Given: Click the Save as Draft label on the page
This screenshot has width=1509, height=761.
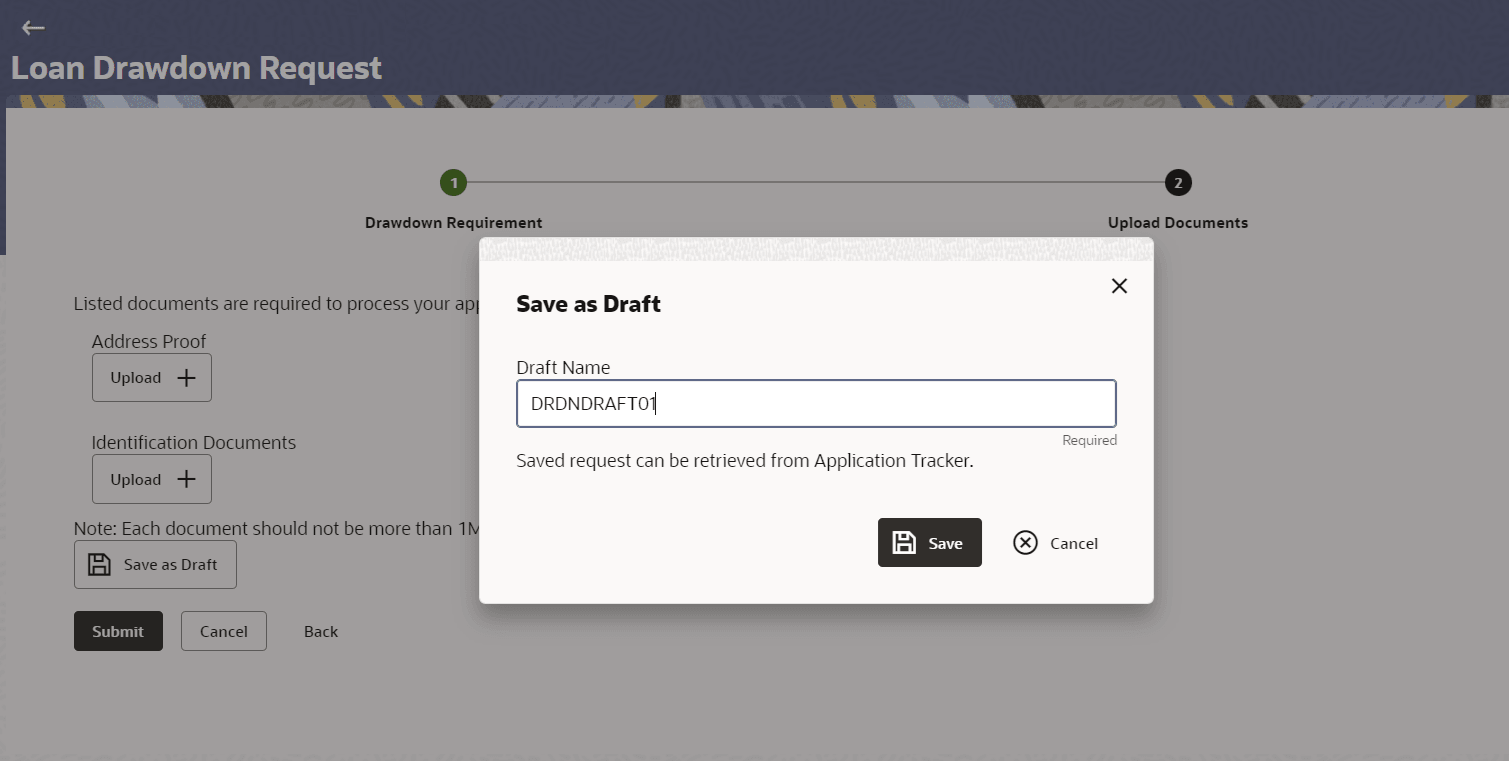Looking at the screenshot, I should coord(170,565).
